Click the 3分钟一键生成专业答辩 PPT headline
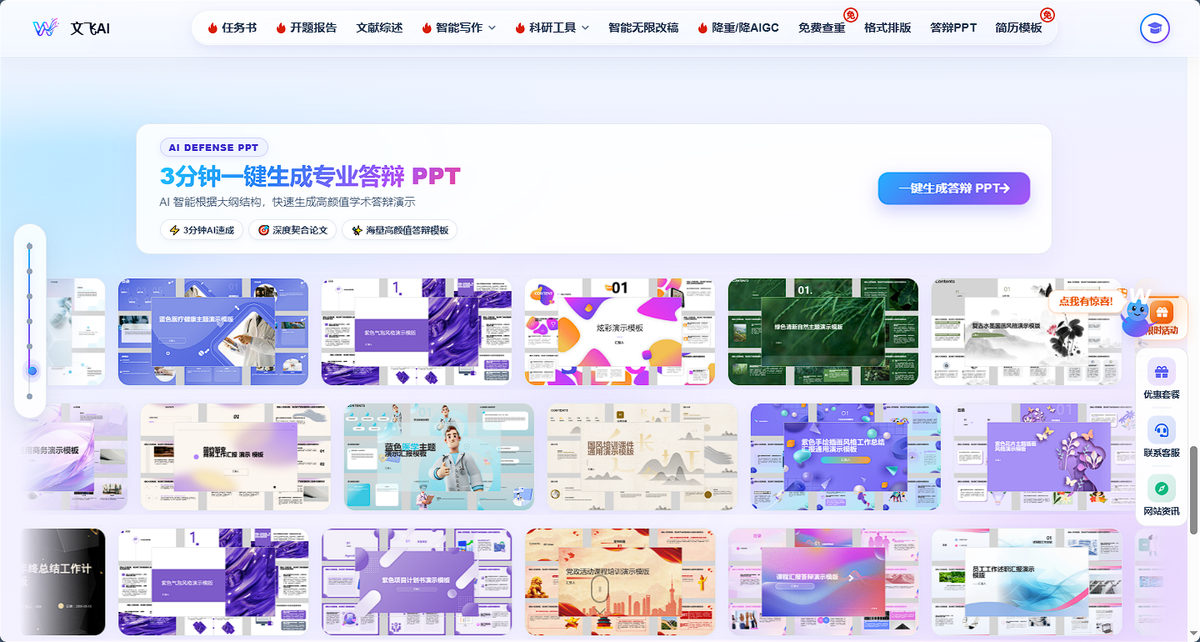1200x642 pixels. [x=310, y=177]
